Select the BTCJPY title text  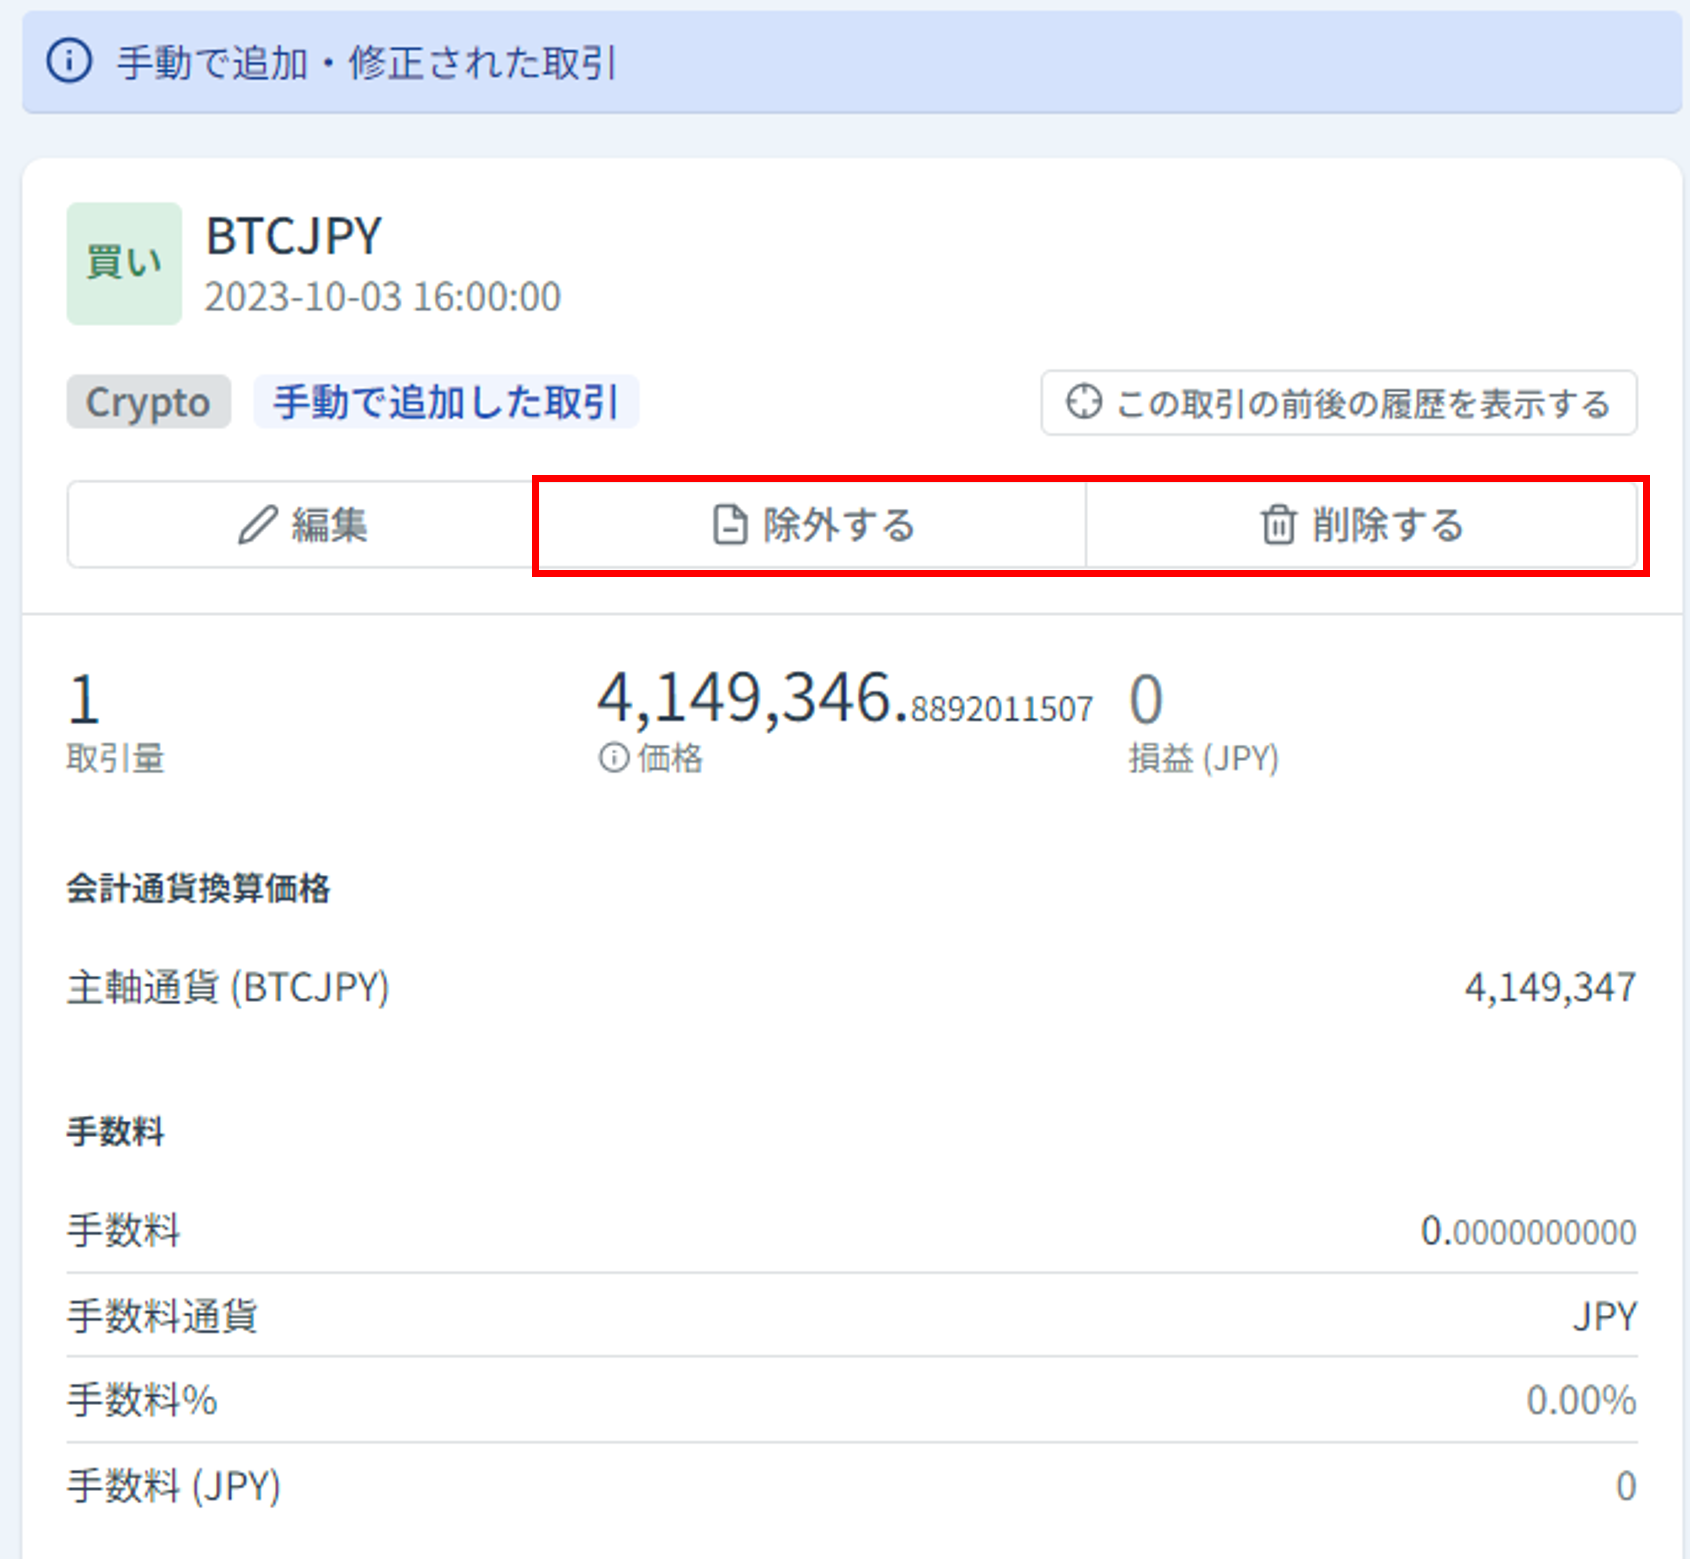(x=293, y=237)
